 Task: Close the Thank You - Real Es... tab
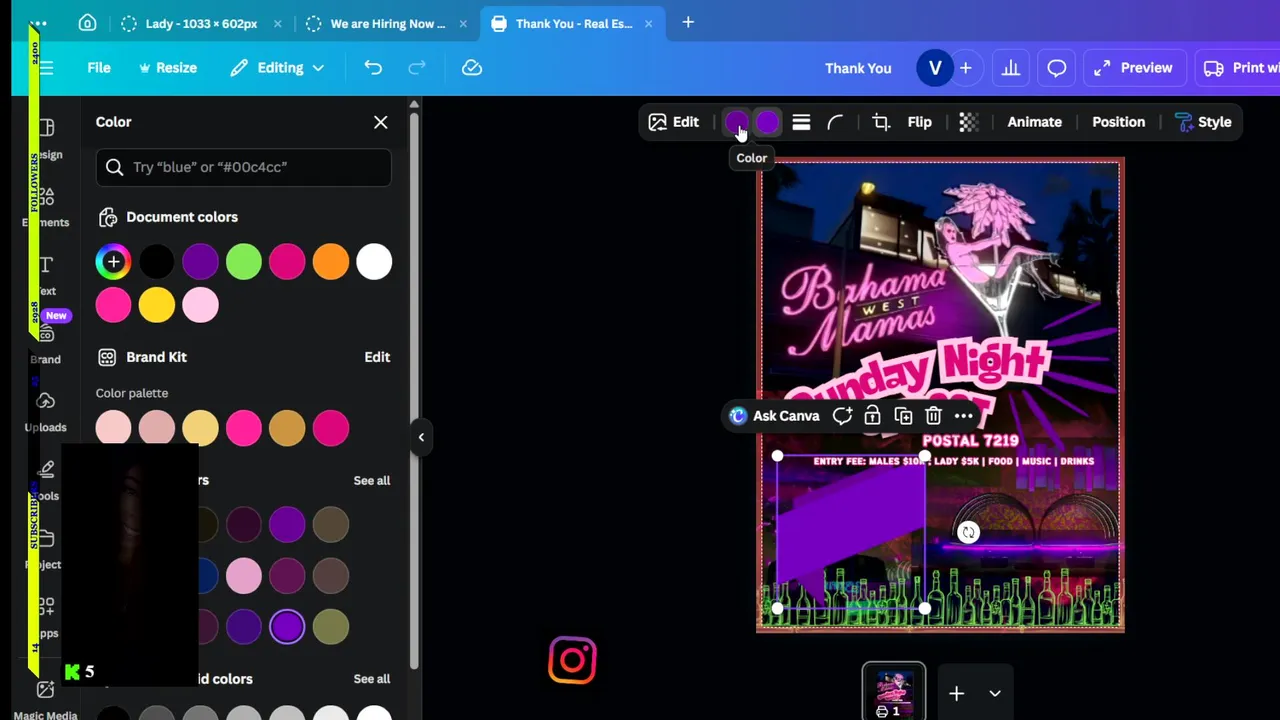pyautogui.click(x=648, y=23)
